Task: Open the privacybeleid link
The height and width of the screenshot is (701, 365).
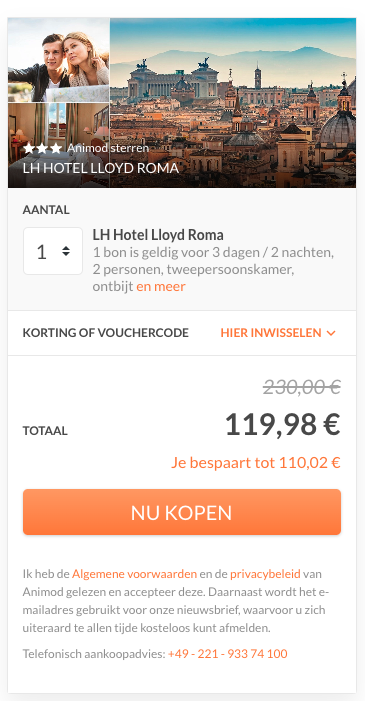Action: pyautogui.click(x=265, y=574)
